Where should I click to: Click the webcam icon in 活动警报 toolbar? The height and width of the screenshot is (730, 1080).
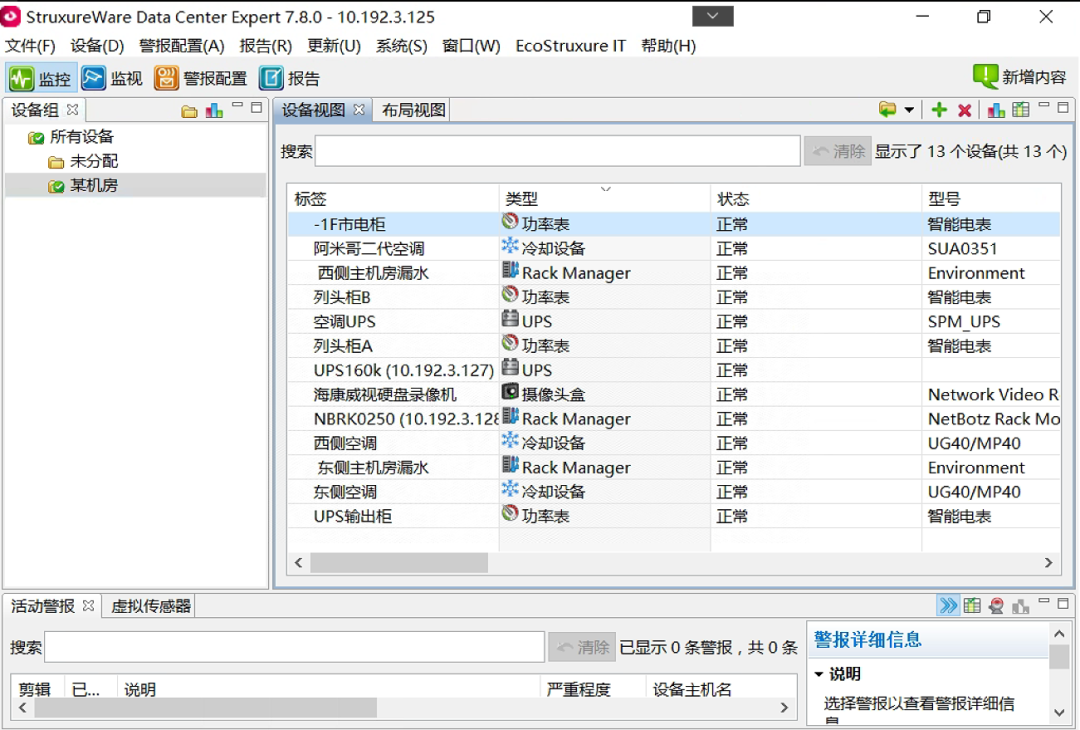996,606
